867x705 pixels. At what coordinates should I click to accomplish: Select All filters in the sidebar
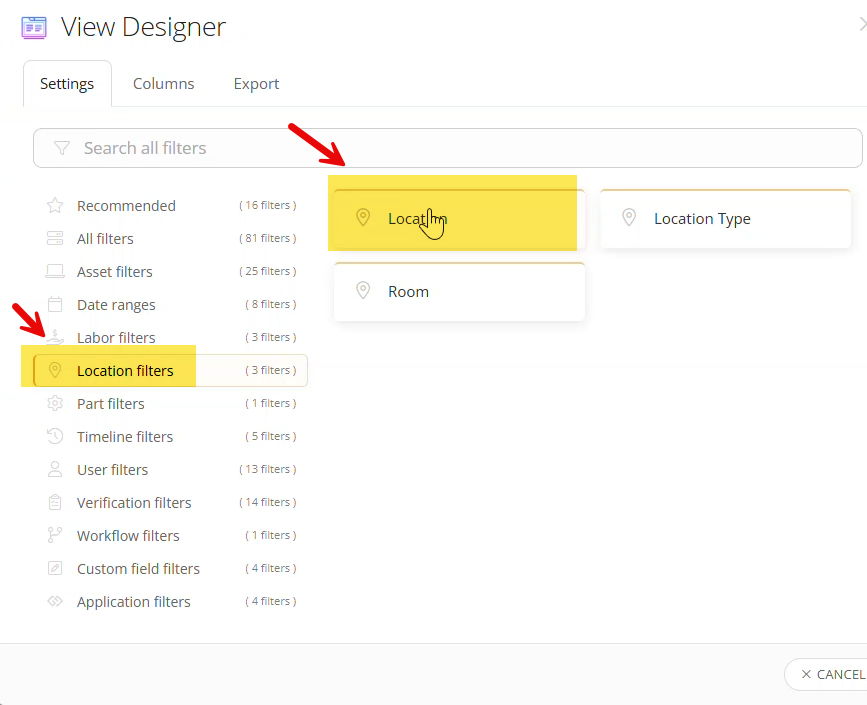click(104, 238)
